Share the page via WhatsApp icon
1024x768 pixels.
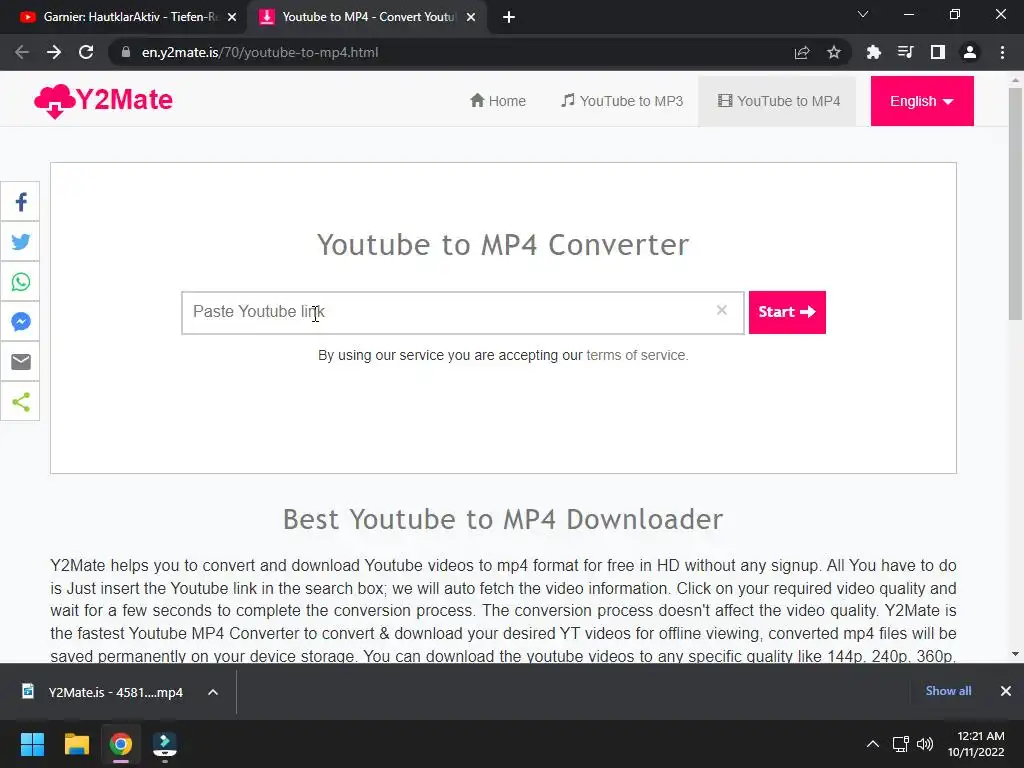click(x=20, y=281)
